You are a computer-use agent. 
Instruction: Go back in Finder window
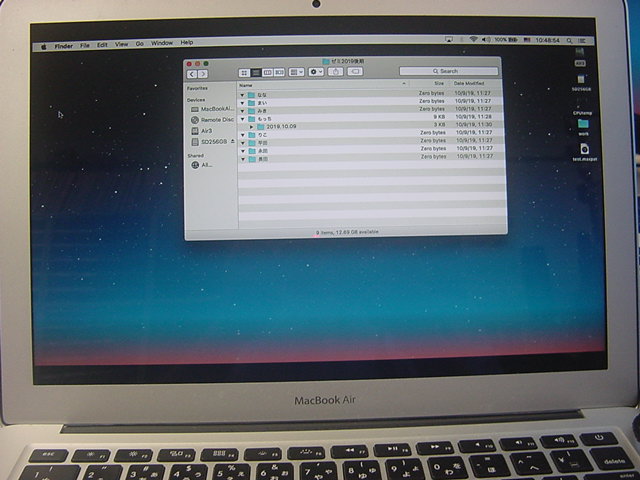pyautogui.click(x=192, y=74)
